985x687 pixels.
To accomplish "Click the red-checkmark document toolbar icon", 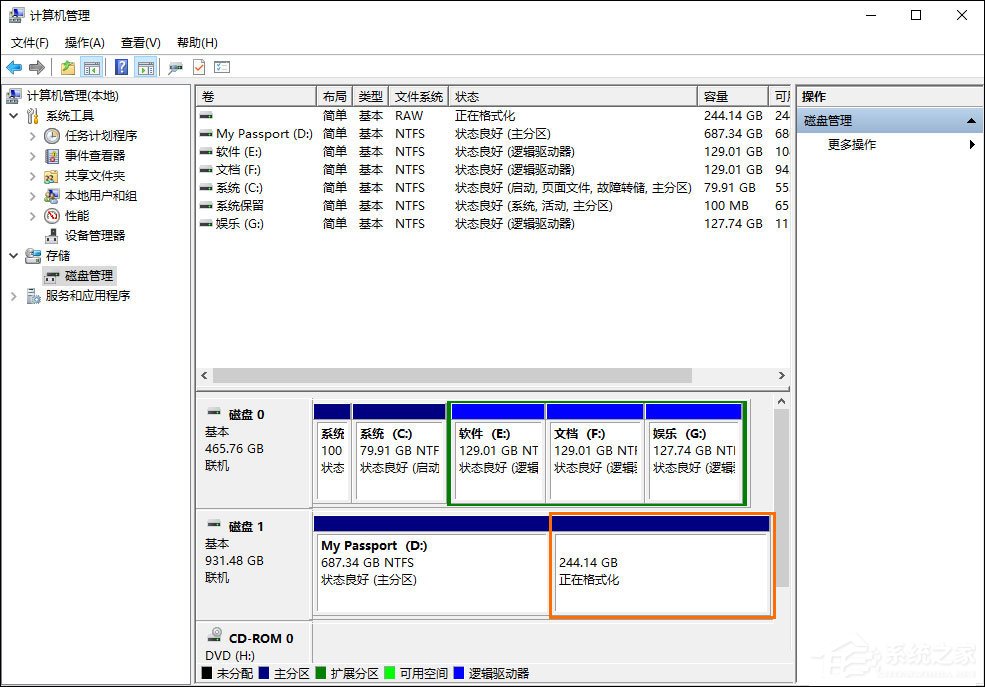I will coord(200,66).
